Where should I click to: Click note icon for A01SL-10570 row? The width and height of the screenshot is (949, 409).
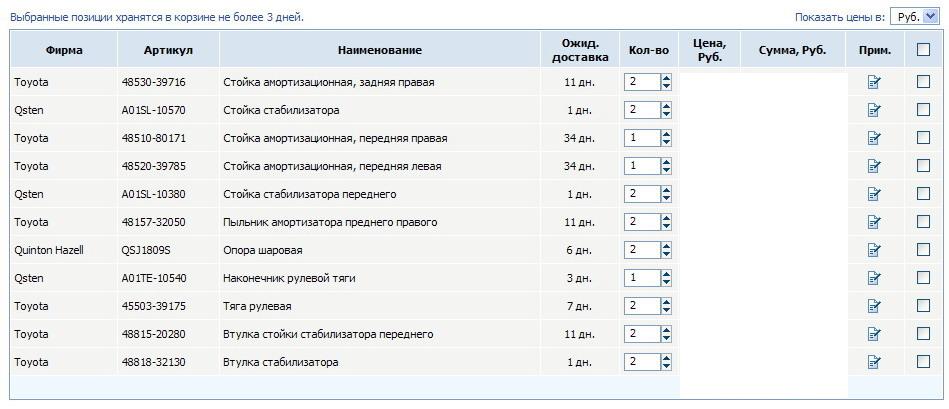[874, 110]
